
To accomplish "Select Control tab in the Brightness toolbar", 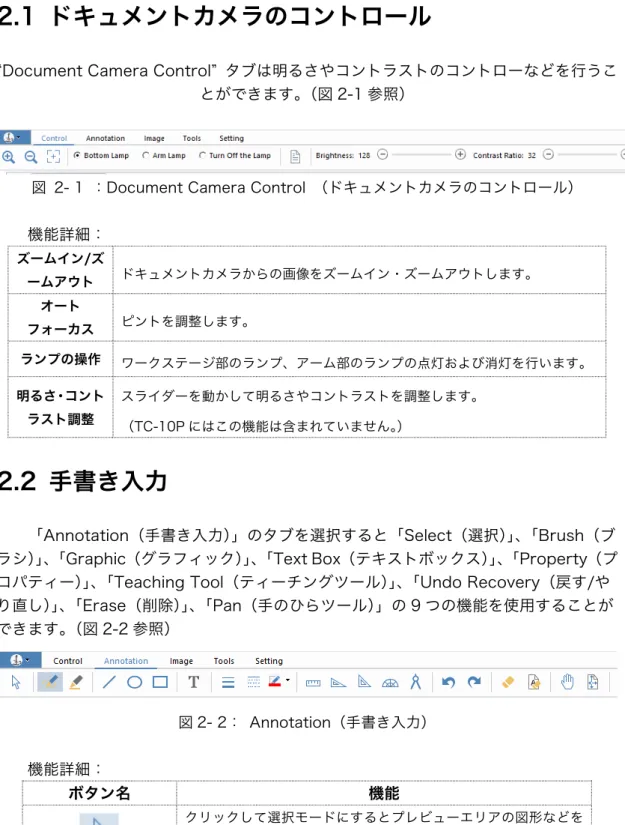I will [54, 138].
